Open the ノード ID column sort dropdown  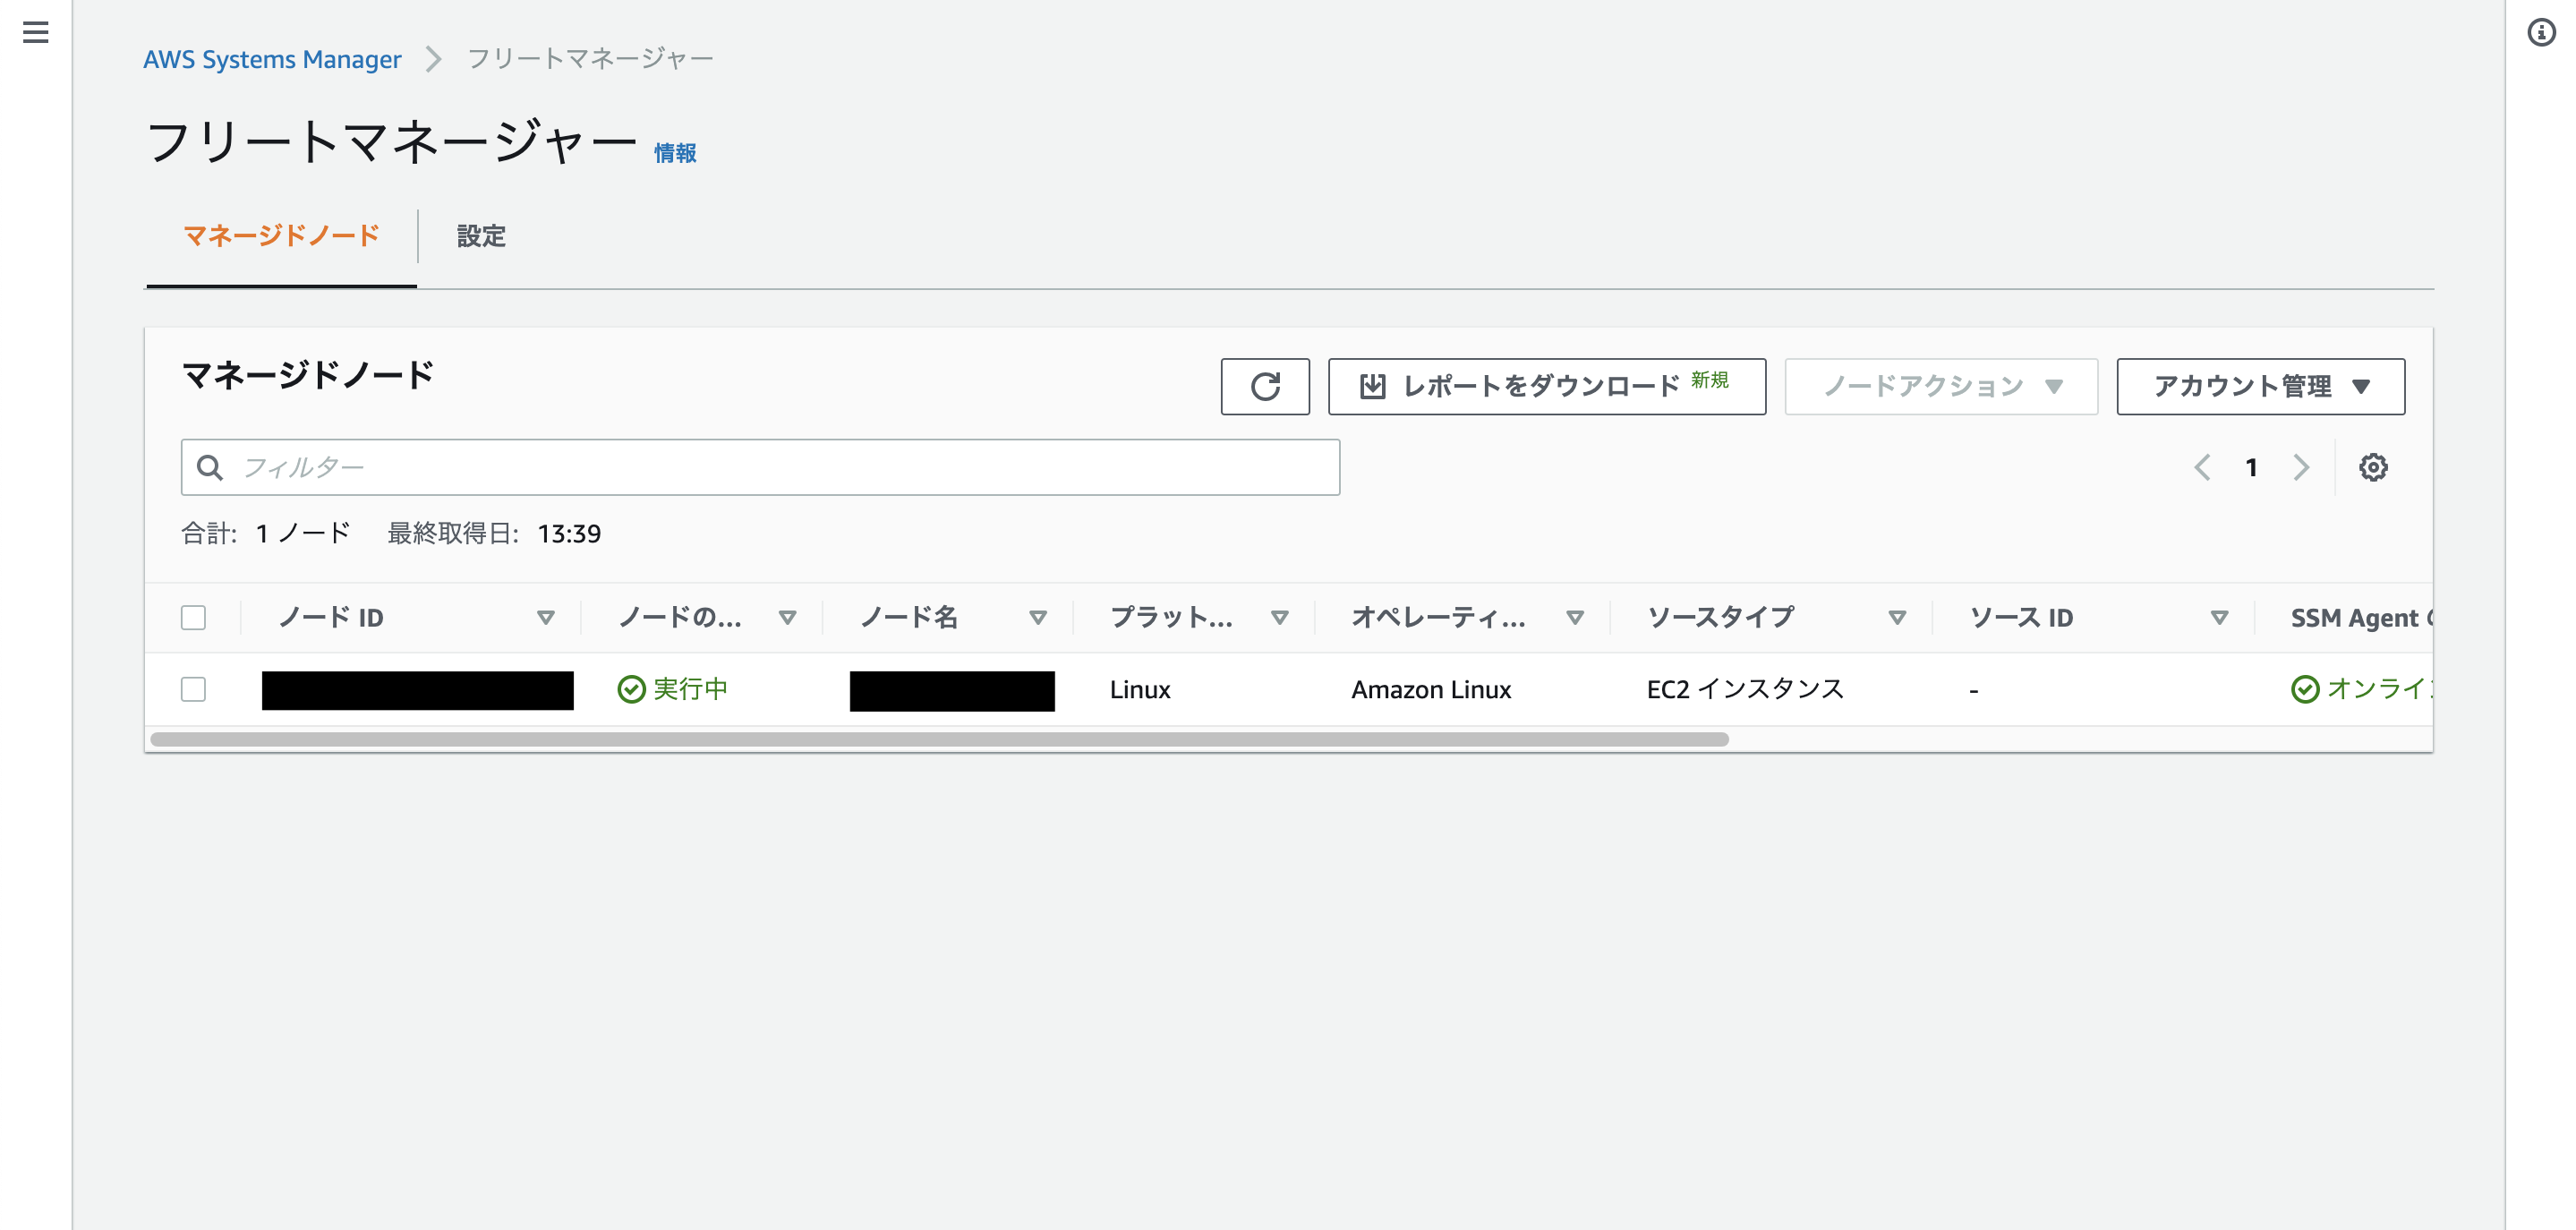tap(546, 617)
